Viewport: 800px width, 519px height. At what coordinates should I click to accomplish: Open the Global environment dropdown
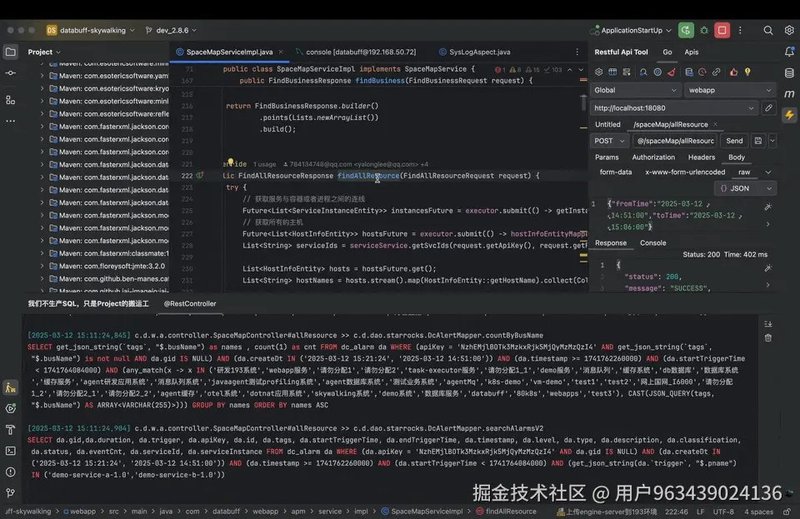(635, 90)
